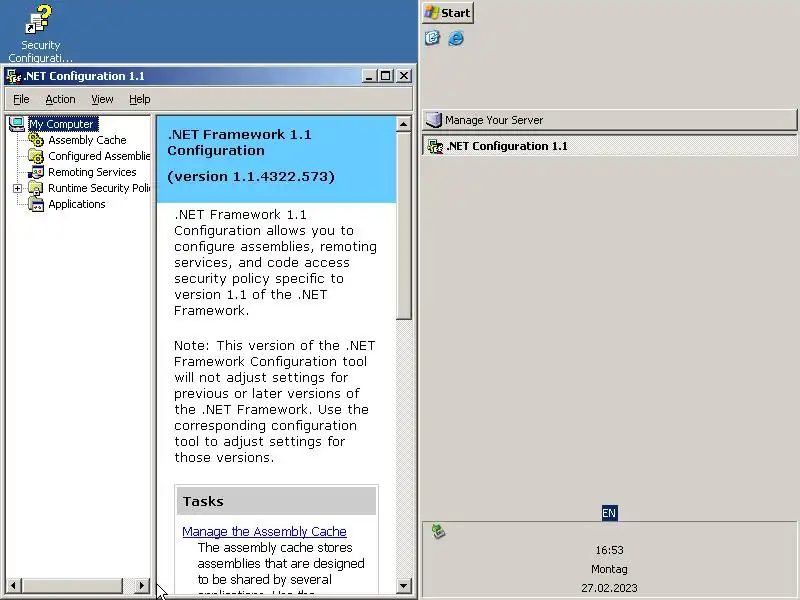
Task: Click the .NET Configuration 1.1 taskbar button
Action: (609, 146)
